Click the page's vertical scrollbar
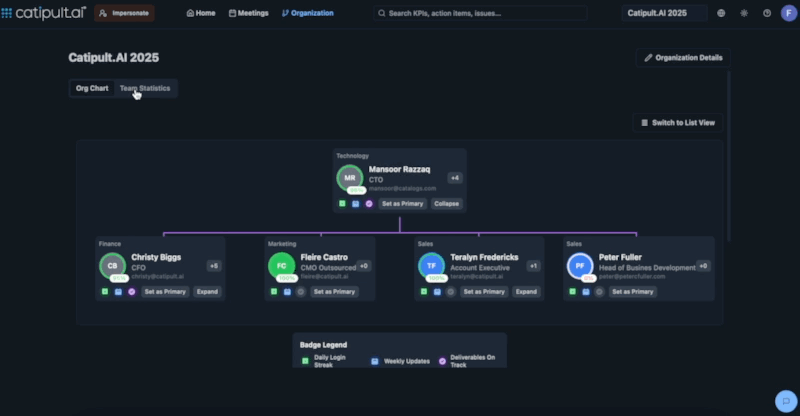Viewport: 800px width, 416px height. 729,150
